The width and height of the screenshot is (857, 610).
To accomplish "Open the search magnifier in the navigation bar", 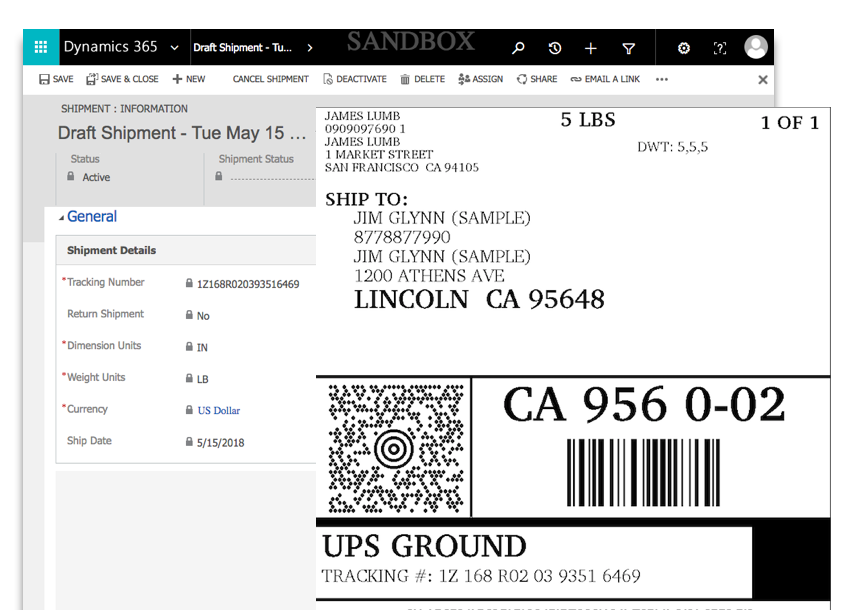I will coord(518,48).
